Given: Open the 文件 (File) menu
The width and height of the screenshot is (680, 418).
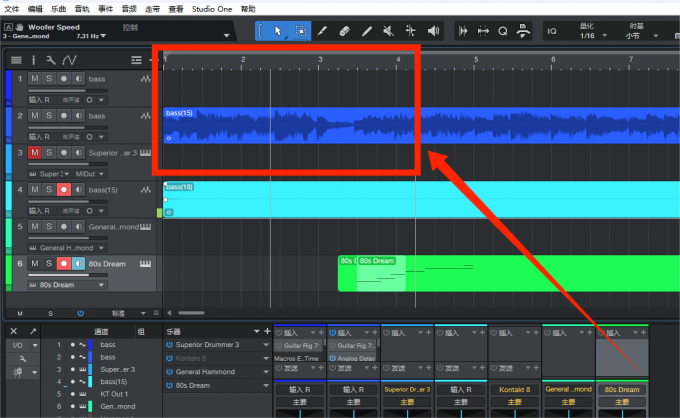Looking at the screenshot, I should (12, 7).
